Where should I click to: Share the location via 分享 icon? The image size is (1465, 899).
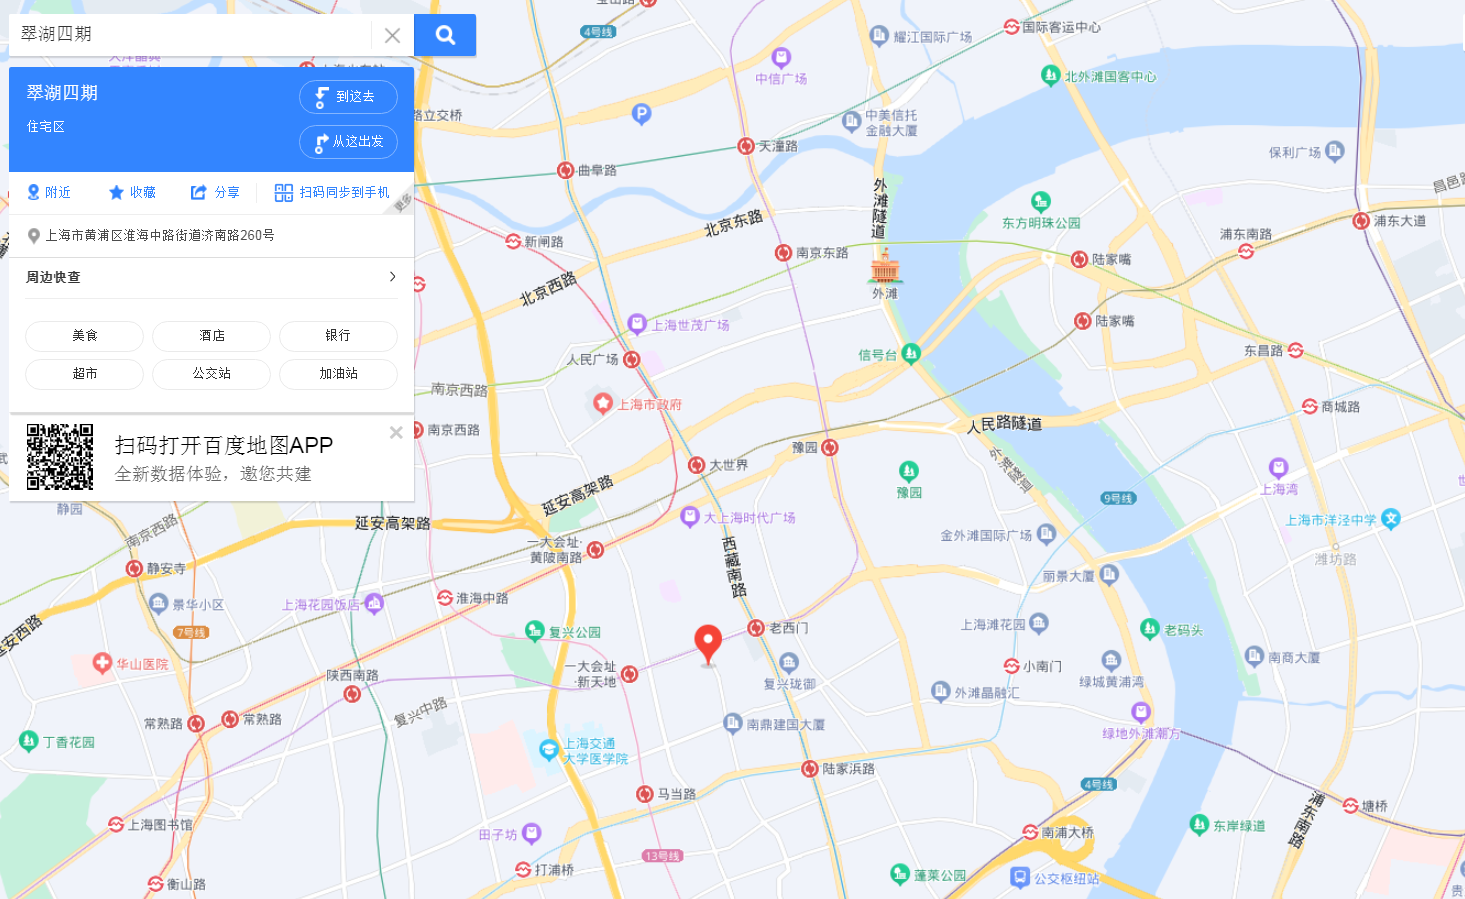[x=215, y=192]
